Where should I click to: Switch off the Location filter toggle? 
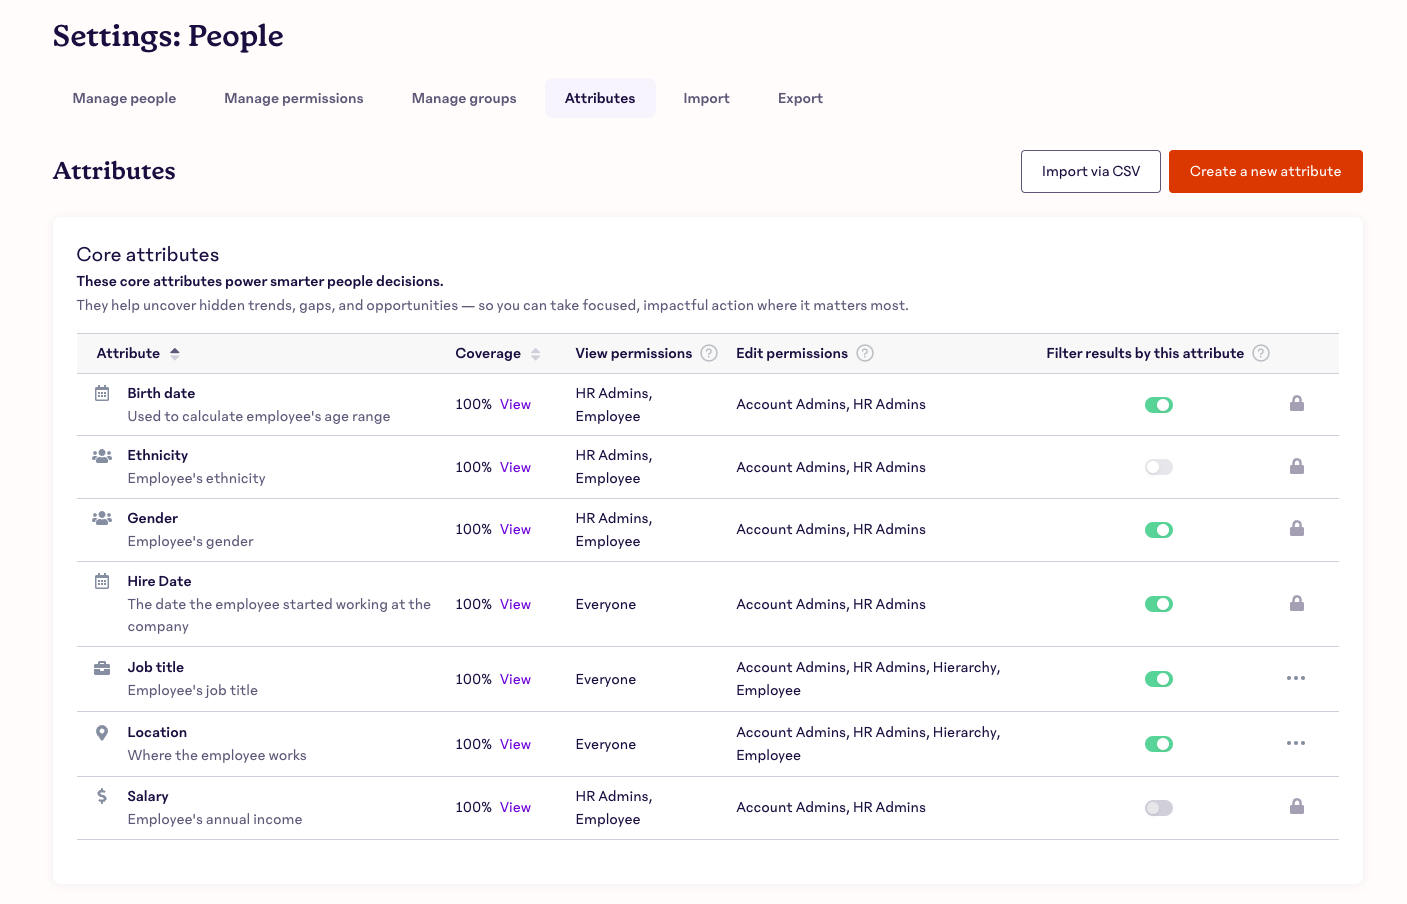tap(1159, 744)
